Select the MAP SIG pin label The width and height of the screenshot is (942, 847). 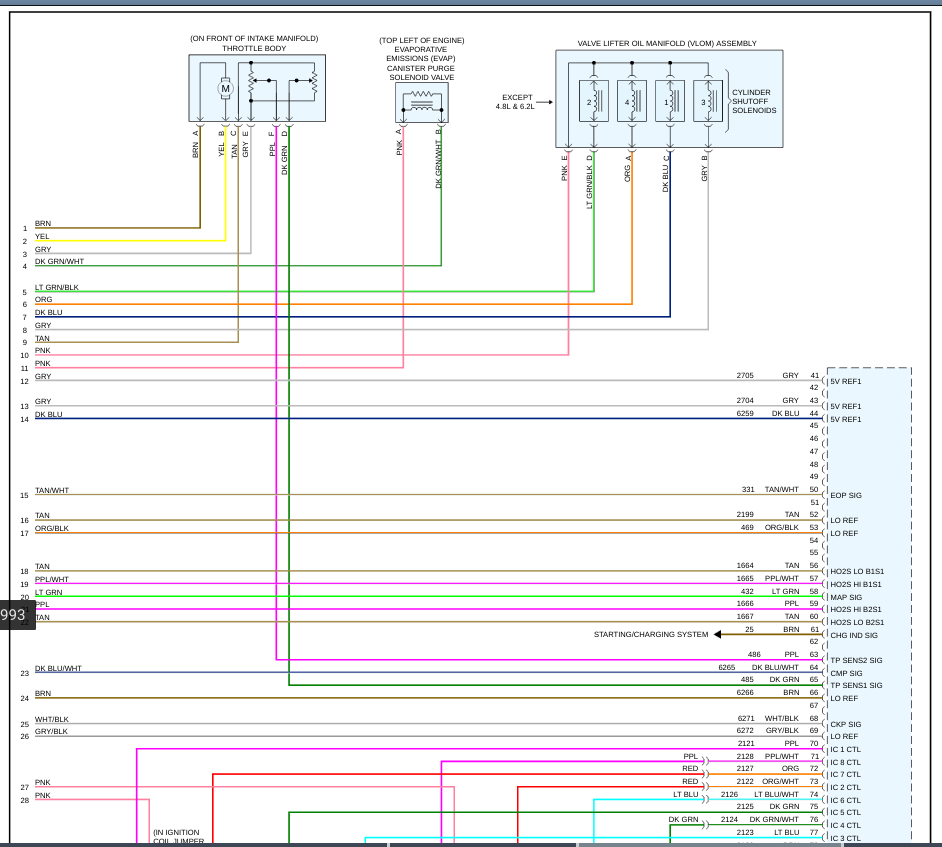(x=846, y=597)
